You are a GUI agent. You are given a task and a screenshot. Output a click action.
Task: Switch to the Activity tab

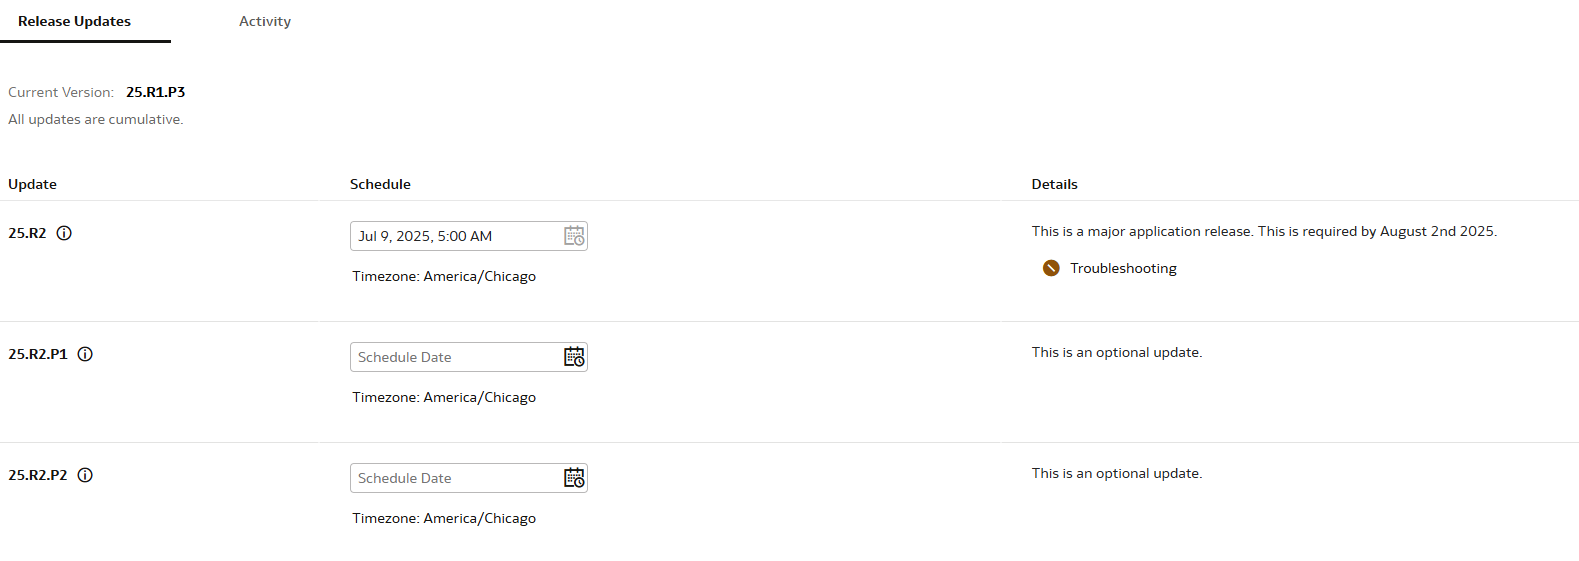coord(265,21)
